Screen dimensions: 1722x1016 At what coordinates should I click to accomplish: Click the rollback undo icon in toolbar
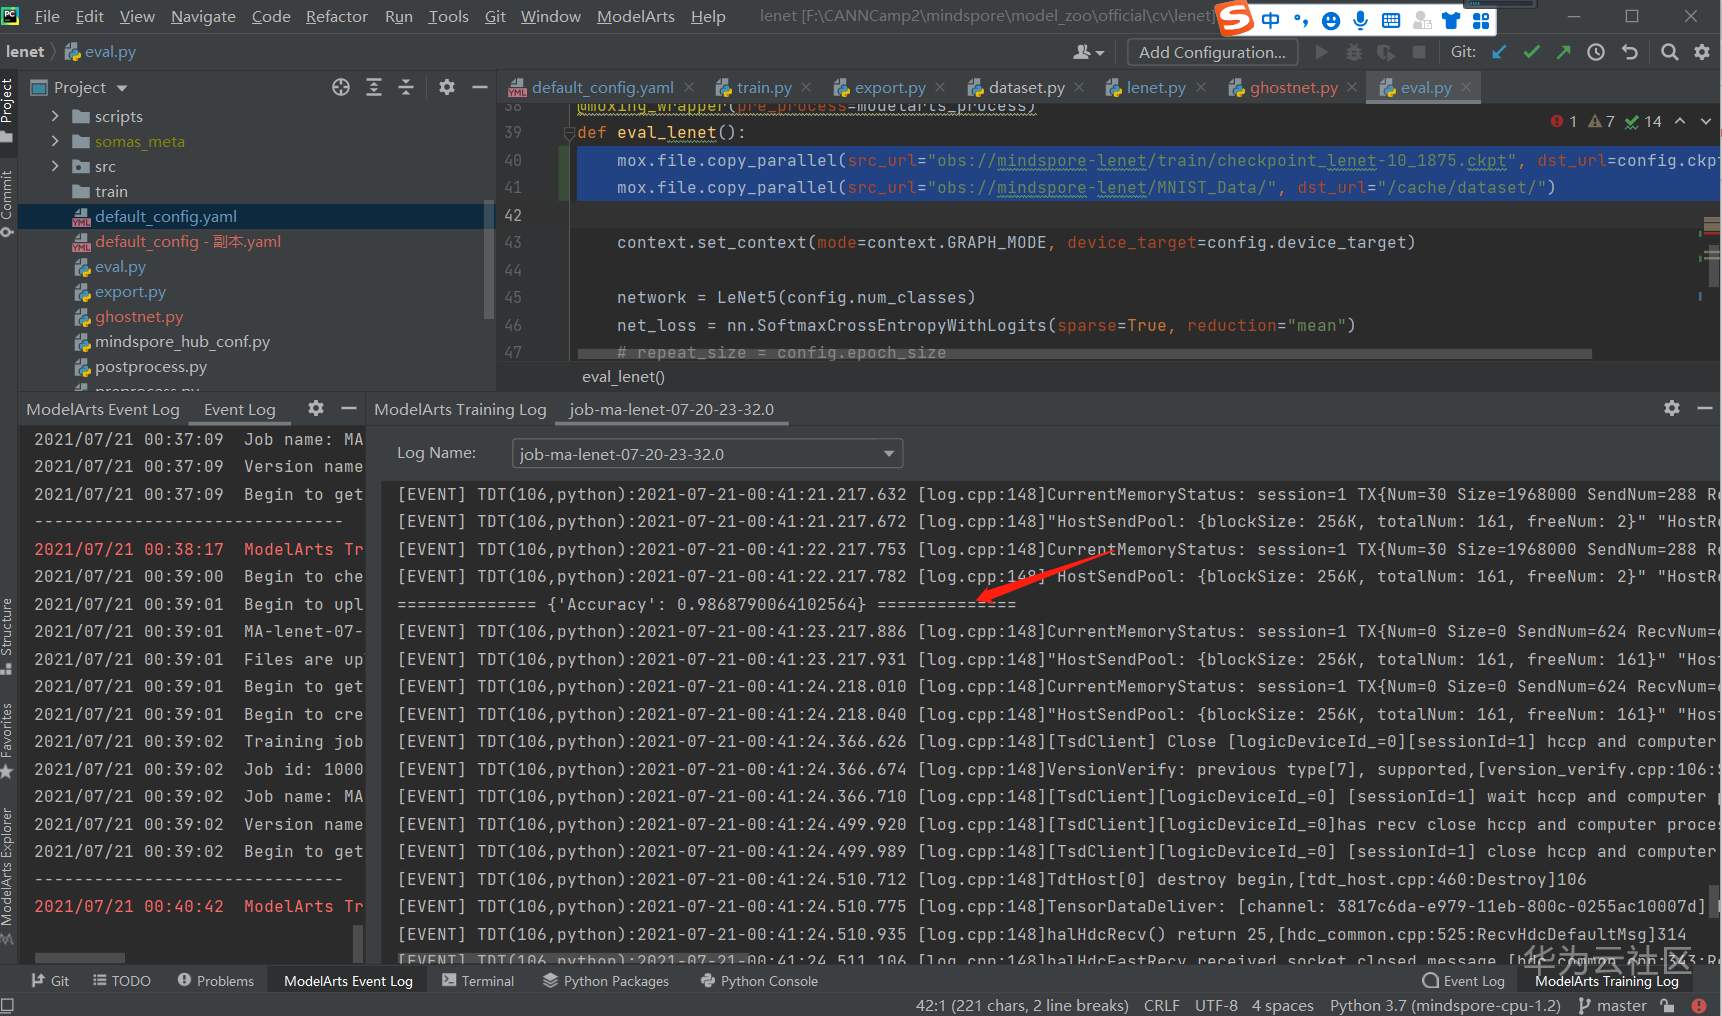[x=1630, y=52]
